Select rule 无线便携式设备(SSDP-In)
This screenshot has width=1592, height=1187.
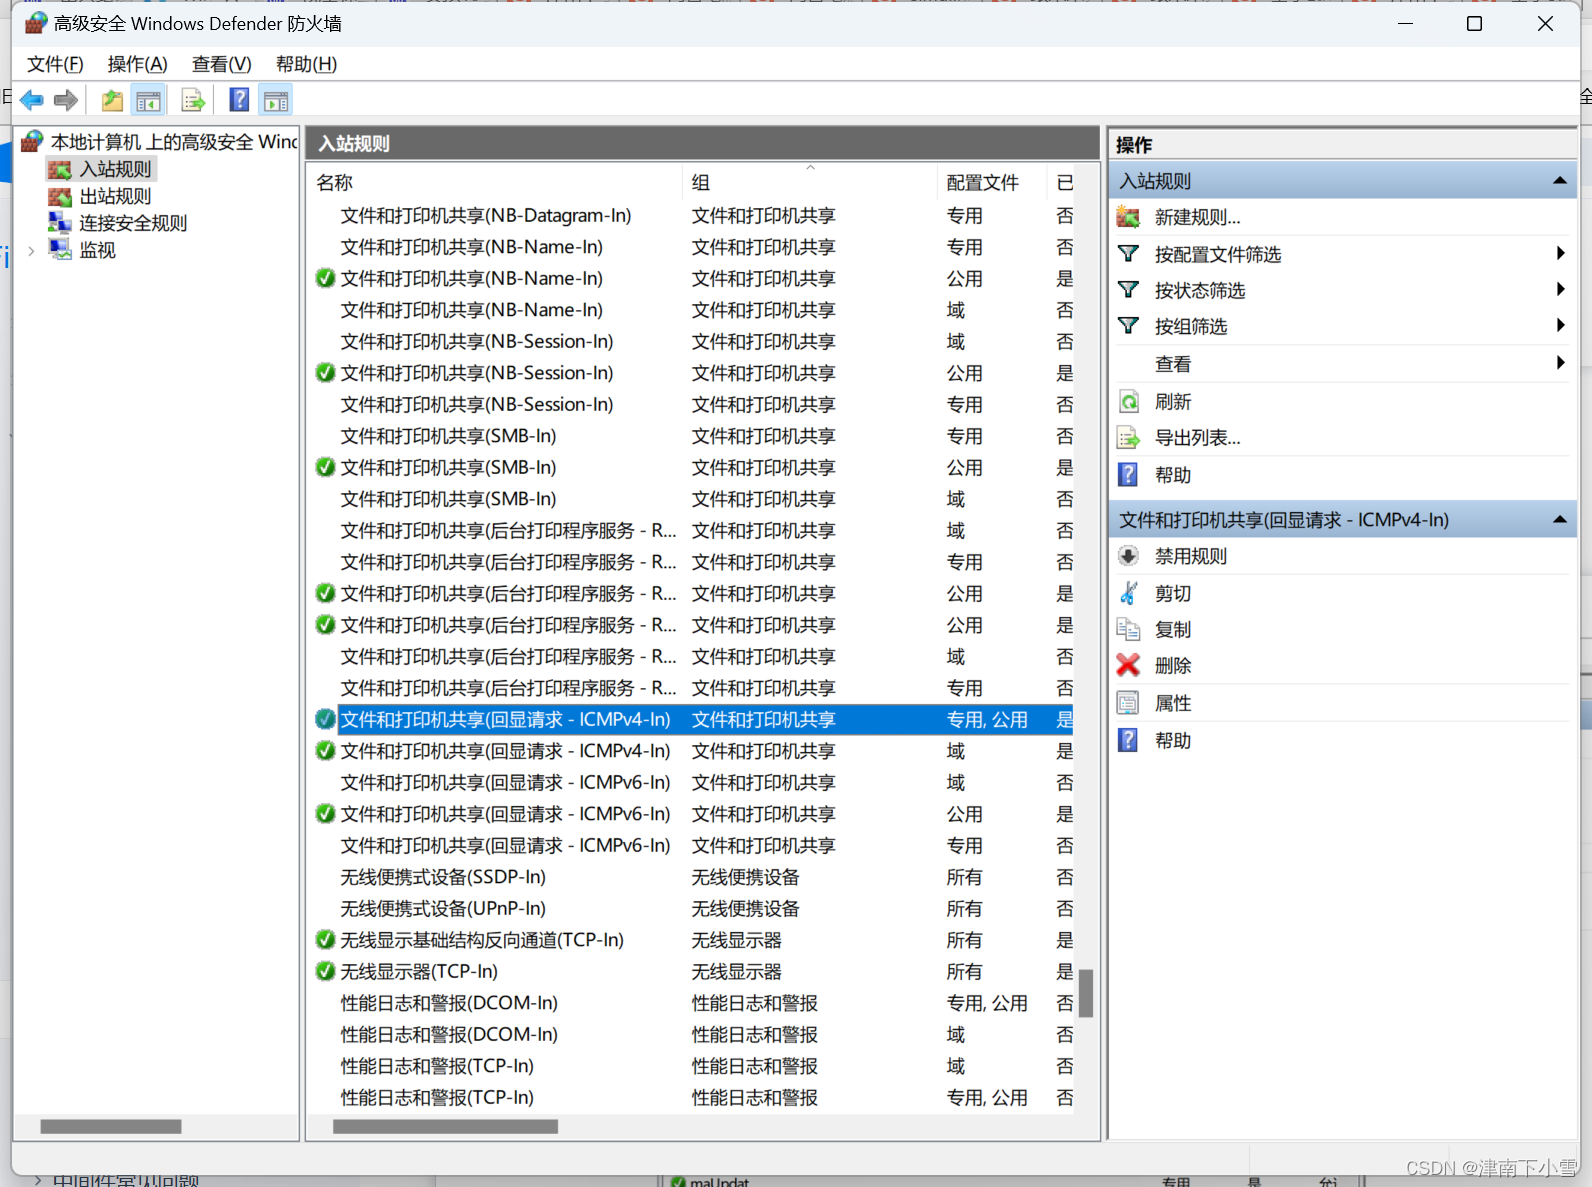point(692,877)
